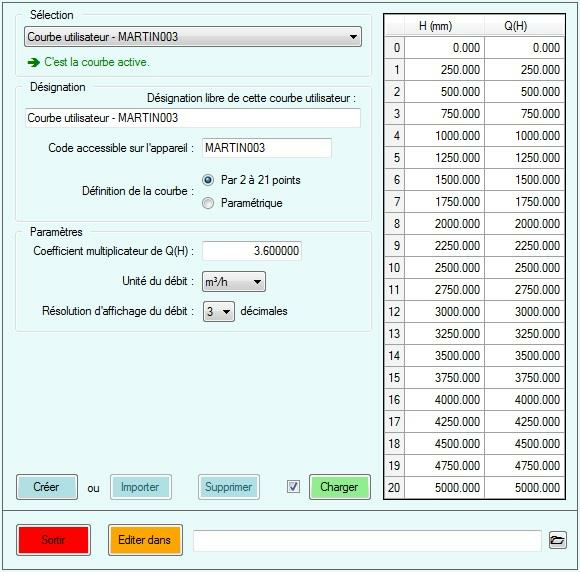This screenshot has height=572, width=580.
Task: Click Q(H) cell 5000.000 in row 20
Action: 525,488
